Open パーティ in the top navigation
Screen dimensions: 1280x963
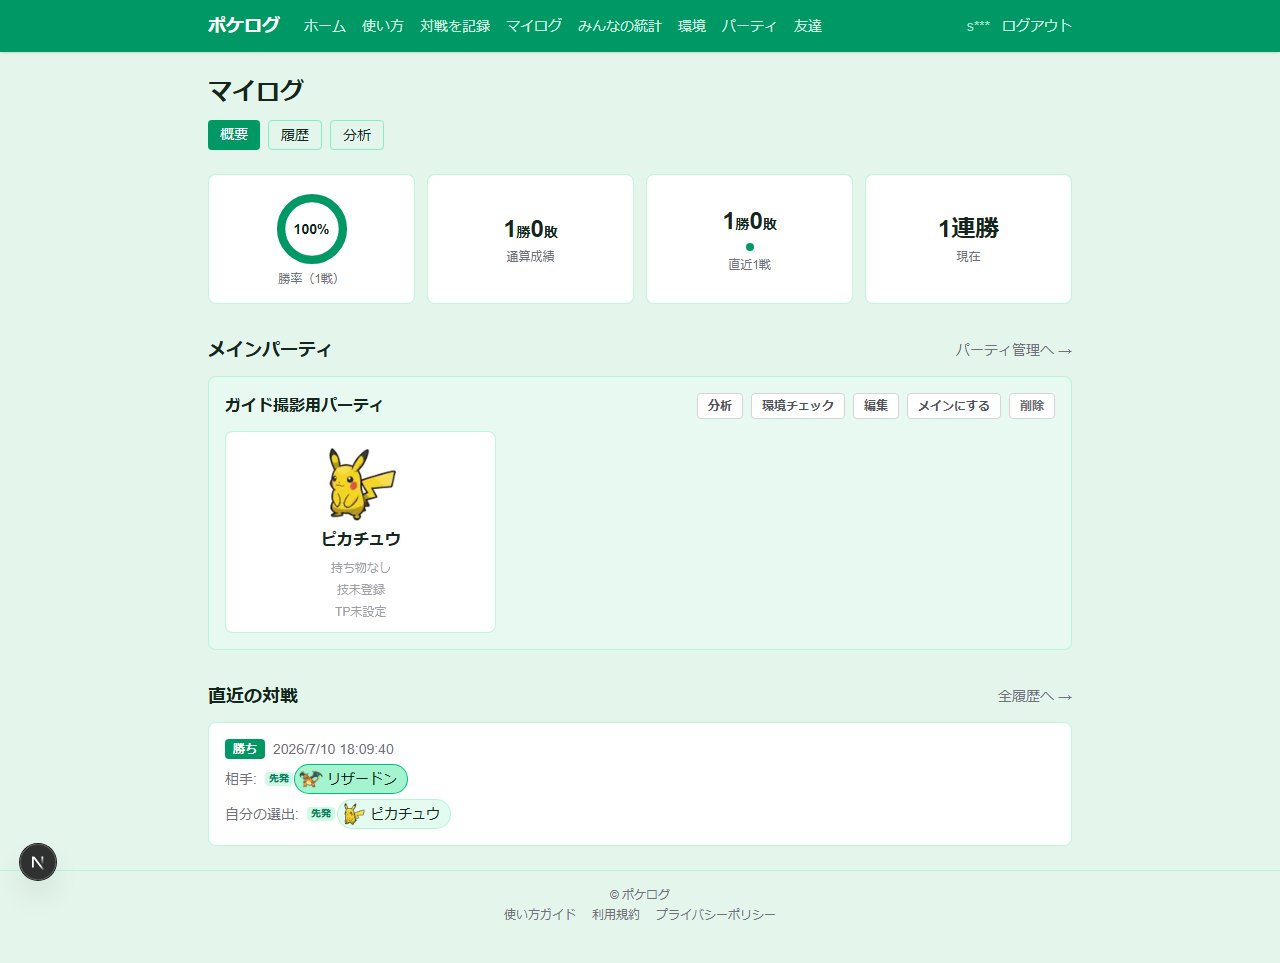[x=750, y=26]
